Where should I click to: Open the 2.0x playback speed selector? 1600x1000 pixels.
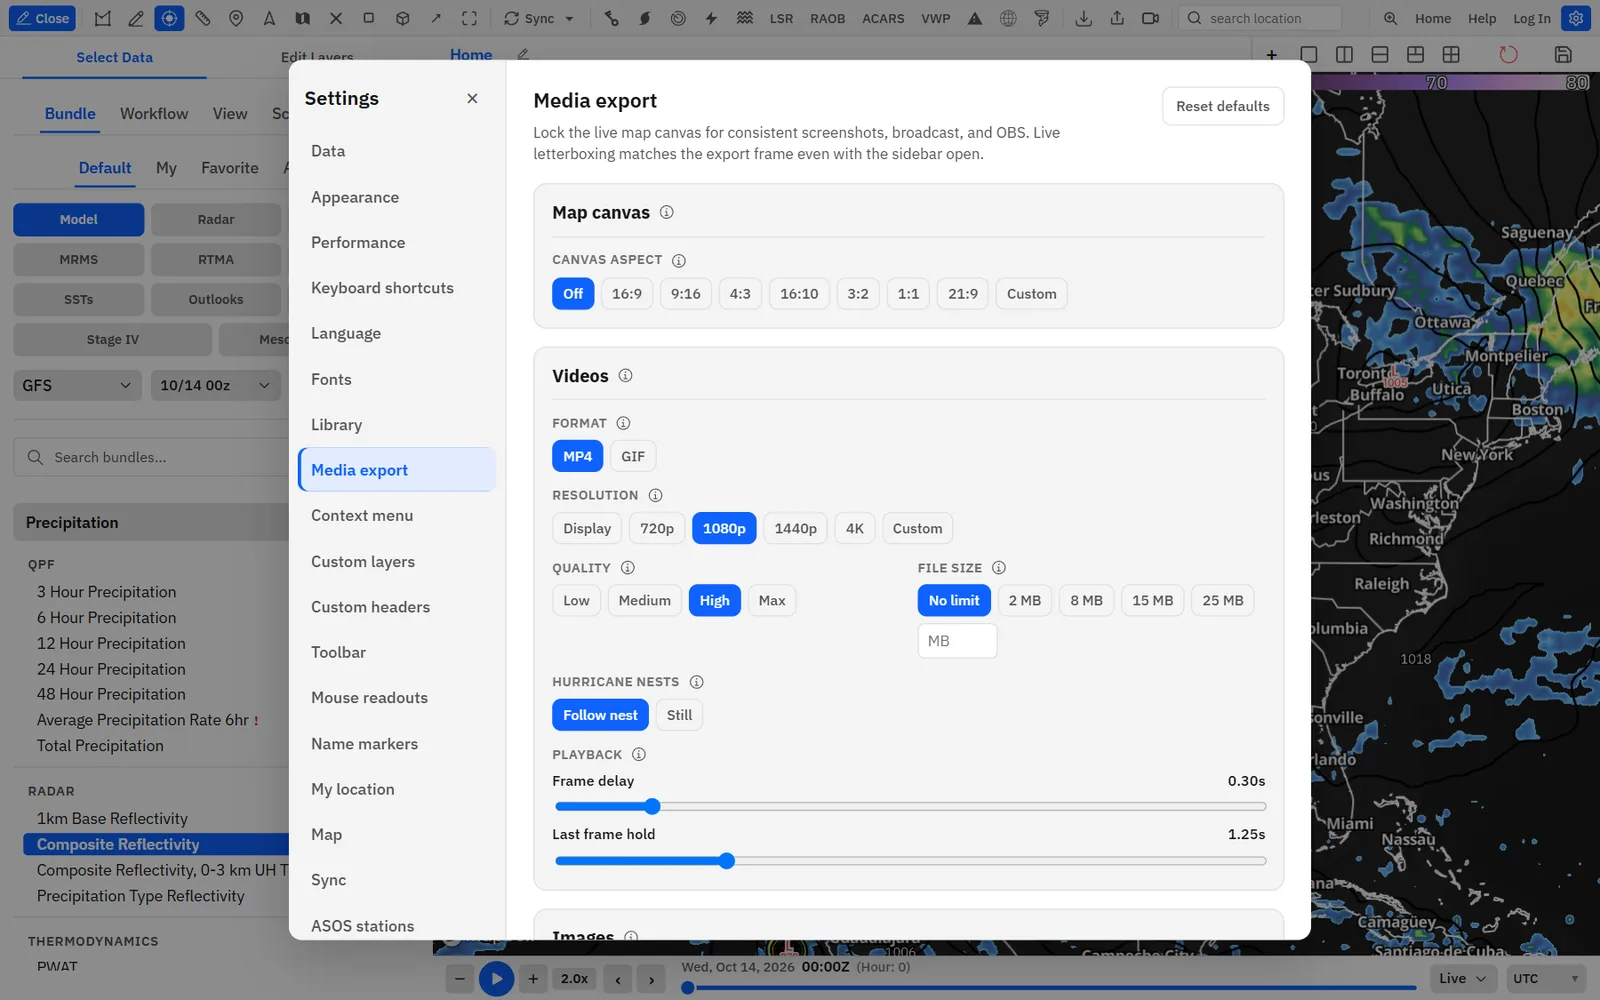[574, 979]
